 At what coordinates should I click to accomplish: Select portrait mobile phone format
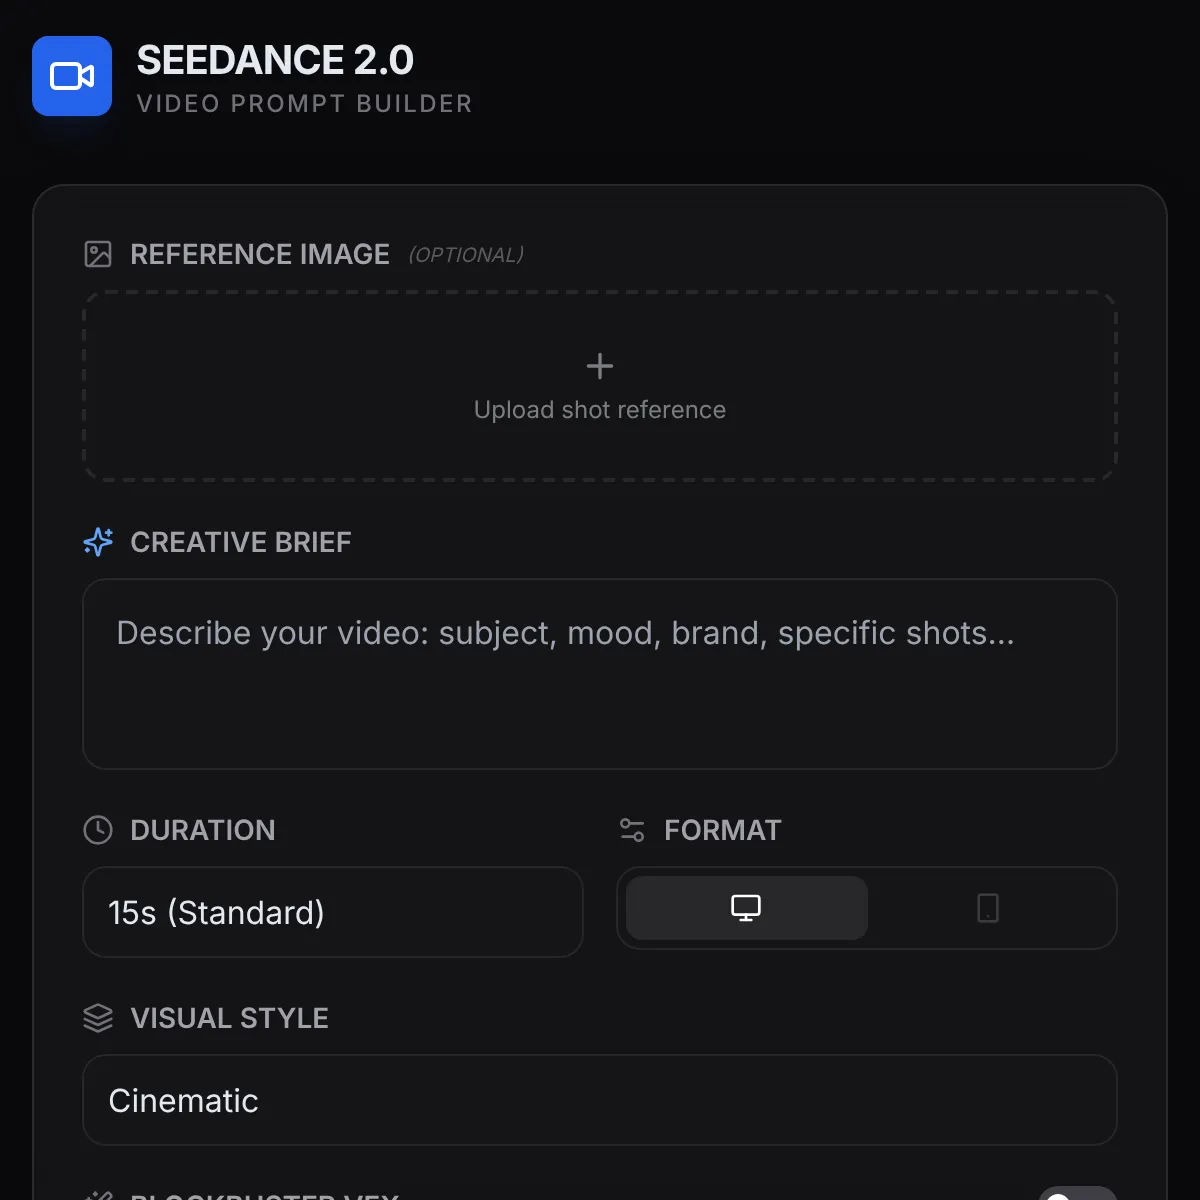[988, 908]
